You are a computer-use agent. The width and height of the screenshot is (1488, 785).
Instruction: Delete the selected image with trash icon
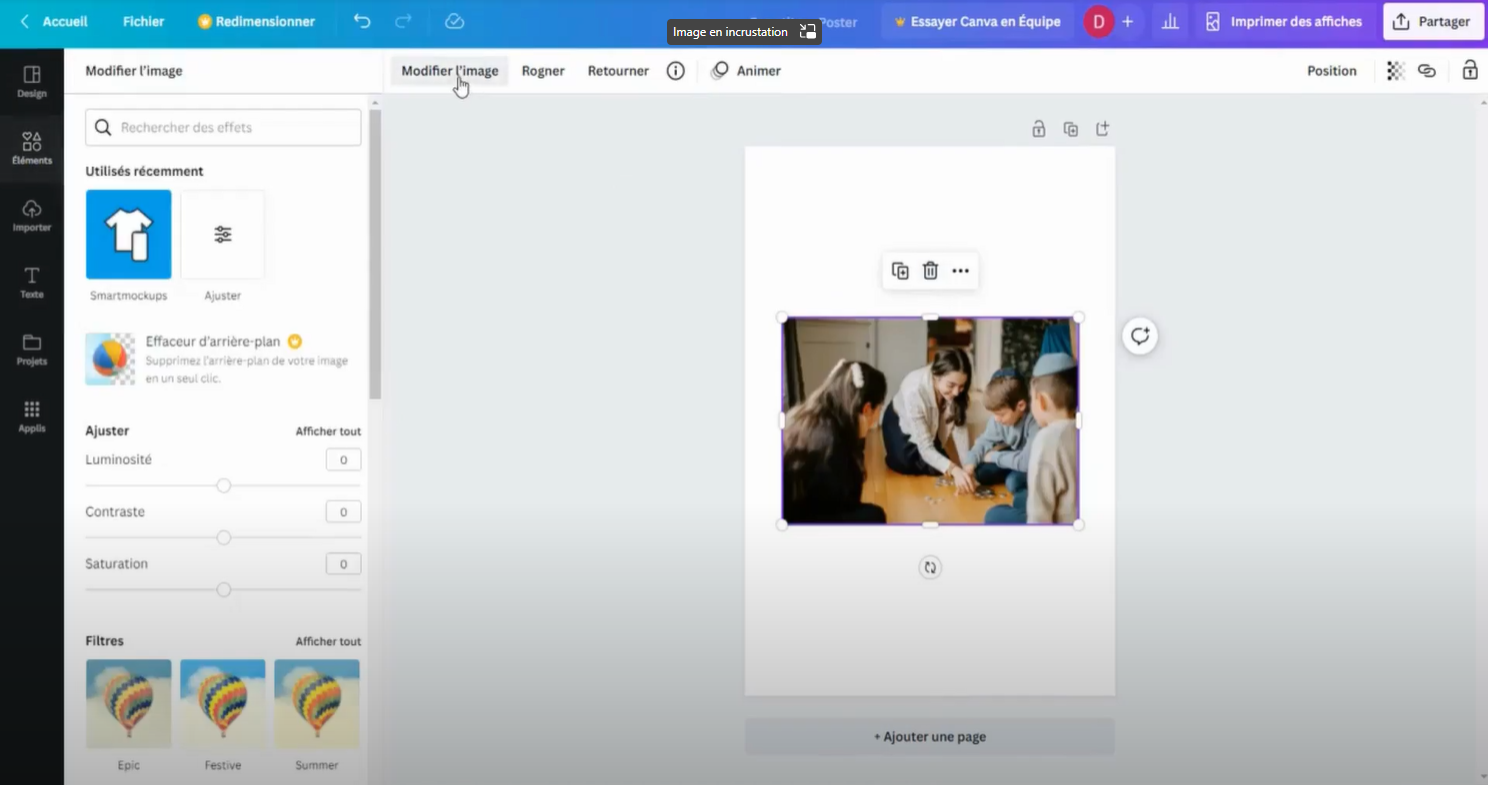(930, 271)
